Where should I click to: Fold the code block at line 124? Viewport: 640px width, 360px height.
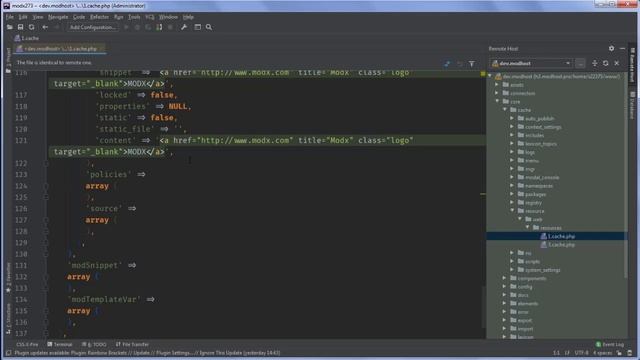46,186
